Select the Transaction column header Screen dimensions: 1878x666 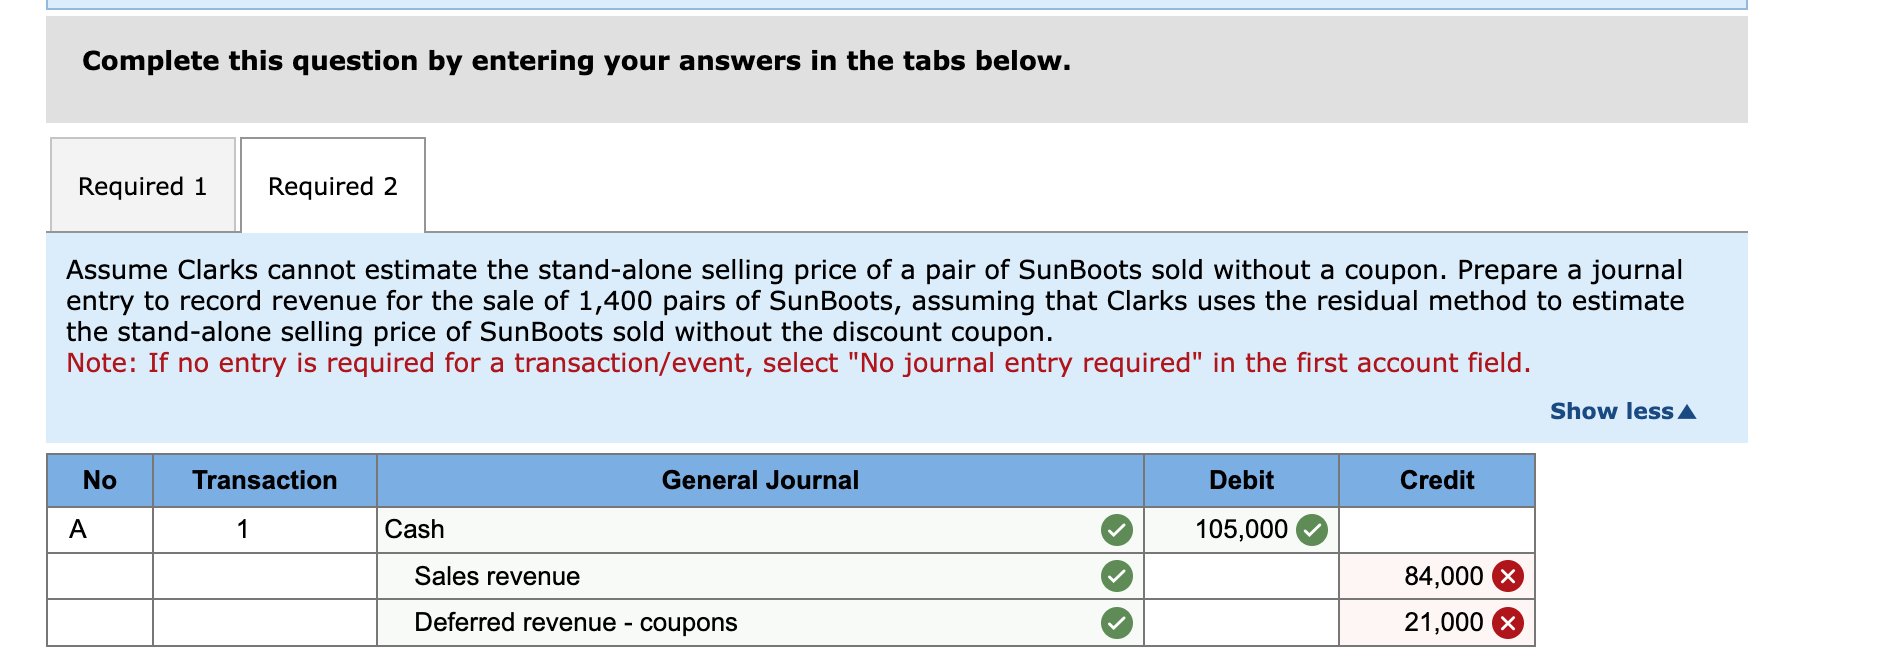(264, 480)
